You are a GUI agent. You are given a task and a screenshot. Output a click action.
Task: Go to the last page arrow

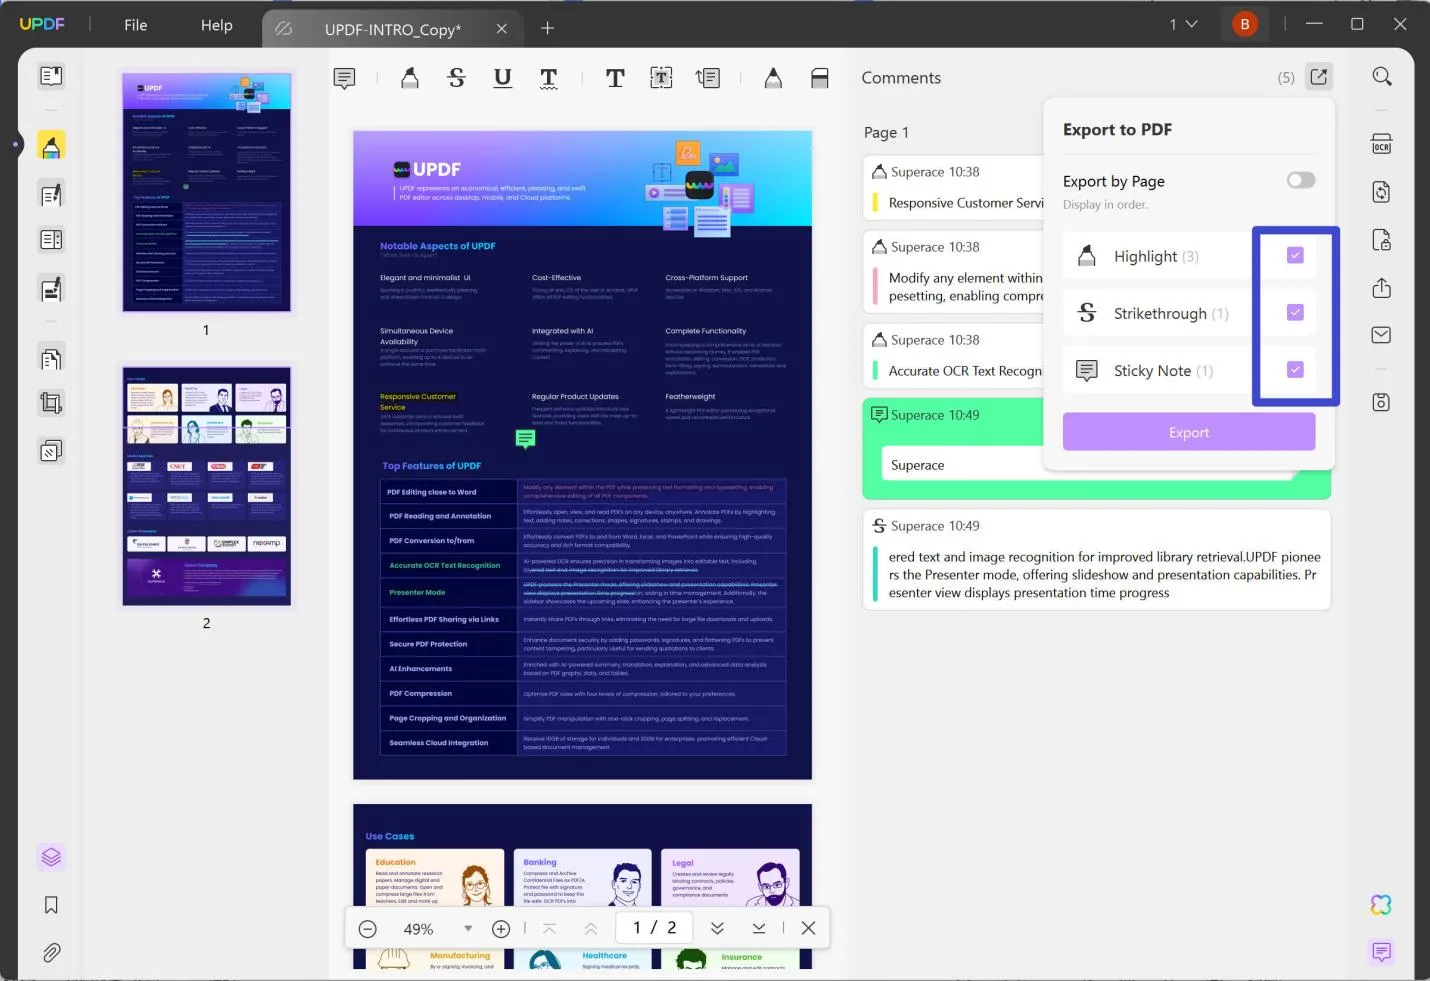click(x=759, y=929)
